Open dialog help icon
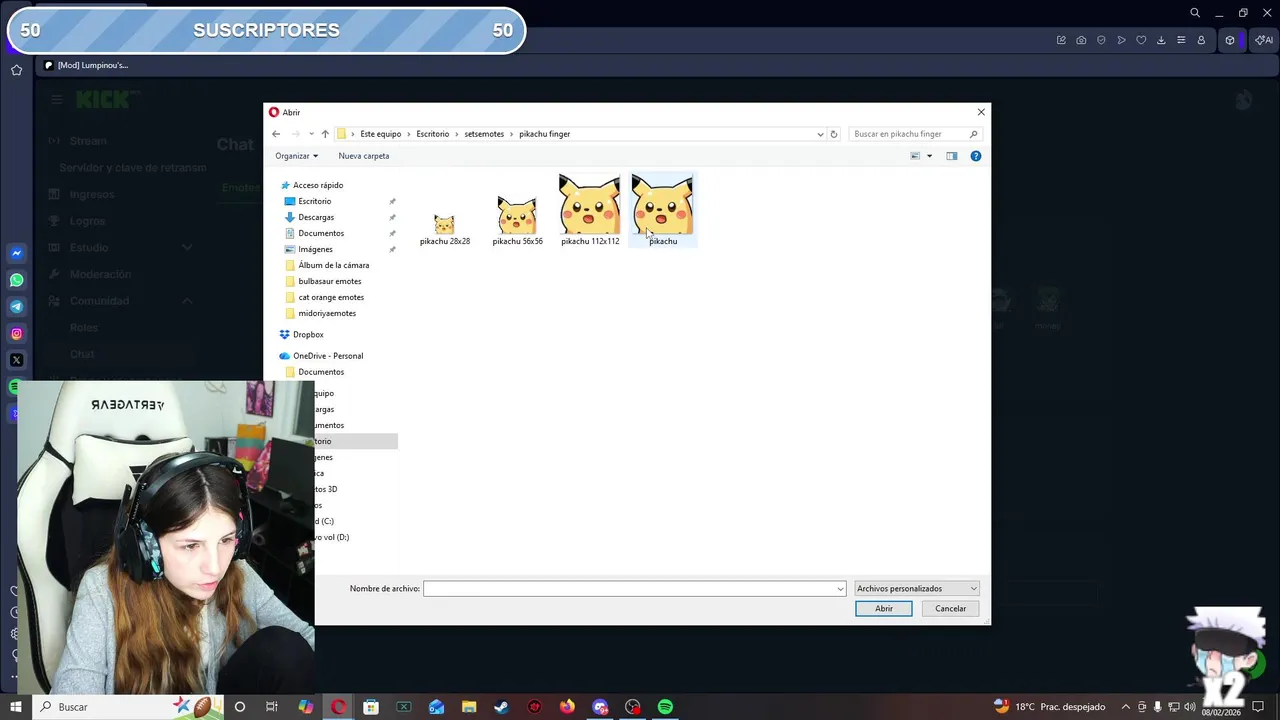 pyautogui.click(x=976, y=156)
